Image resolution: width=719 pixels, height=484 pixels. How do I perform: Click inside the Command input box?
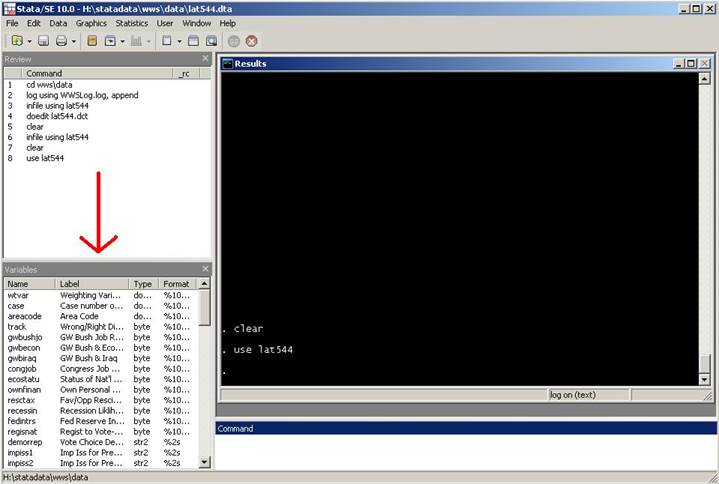tap(465, 452)
